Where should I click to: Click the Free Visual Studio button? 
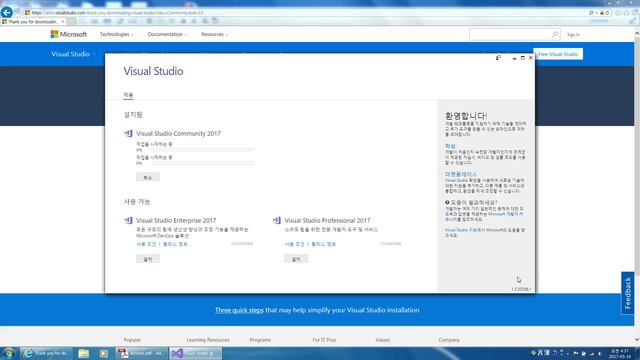tap(558, 54)
